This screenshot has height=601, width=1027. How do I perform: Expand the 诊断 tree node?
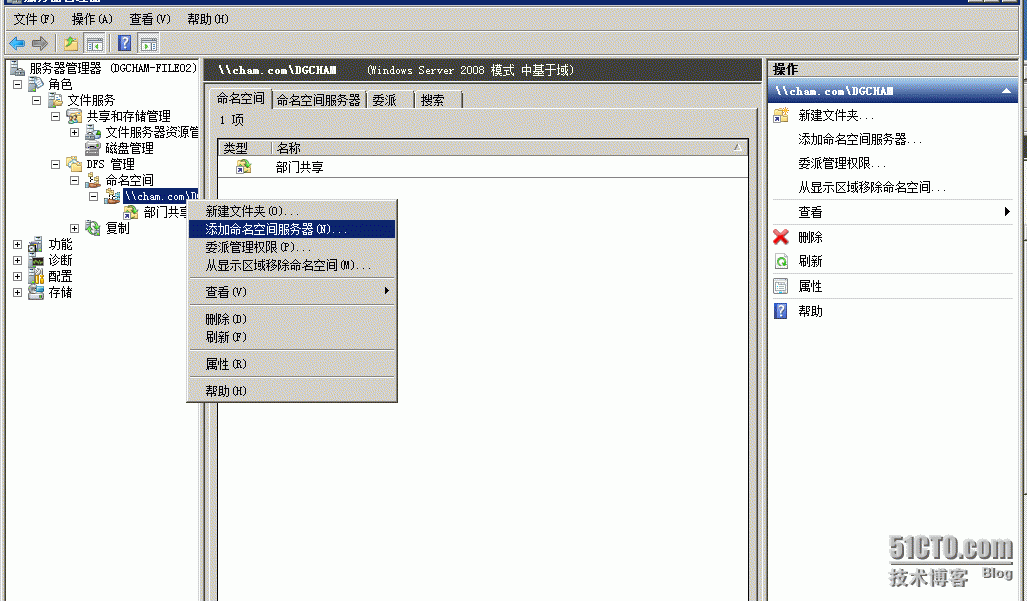[x=18, y=261]
